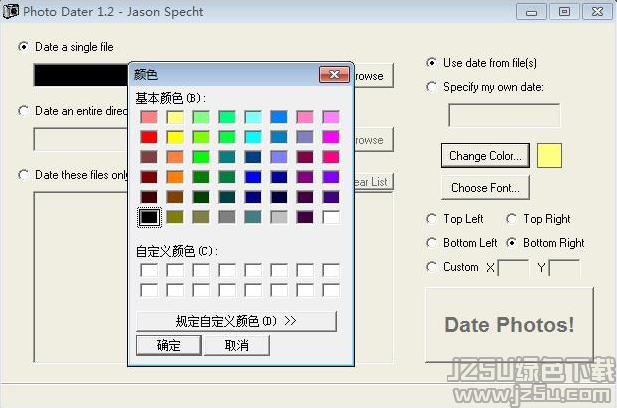Pick the pure red basic color swatch
Image resolution: width=617 pixels, height=408 pixels.
(149, 137)
